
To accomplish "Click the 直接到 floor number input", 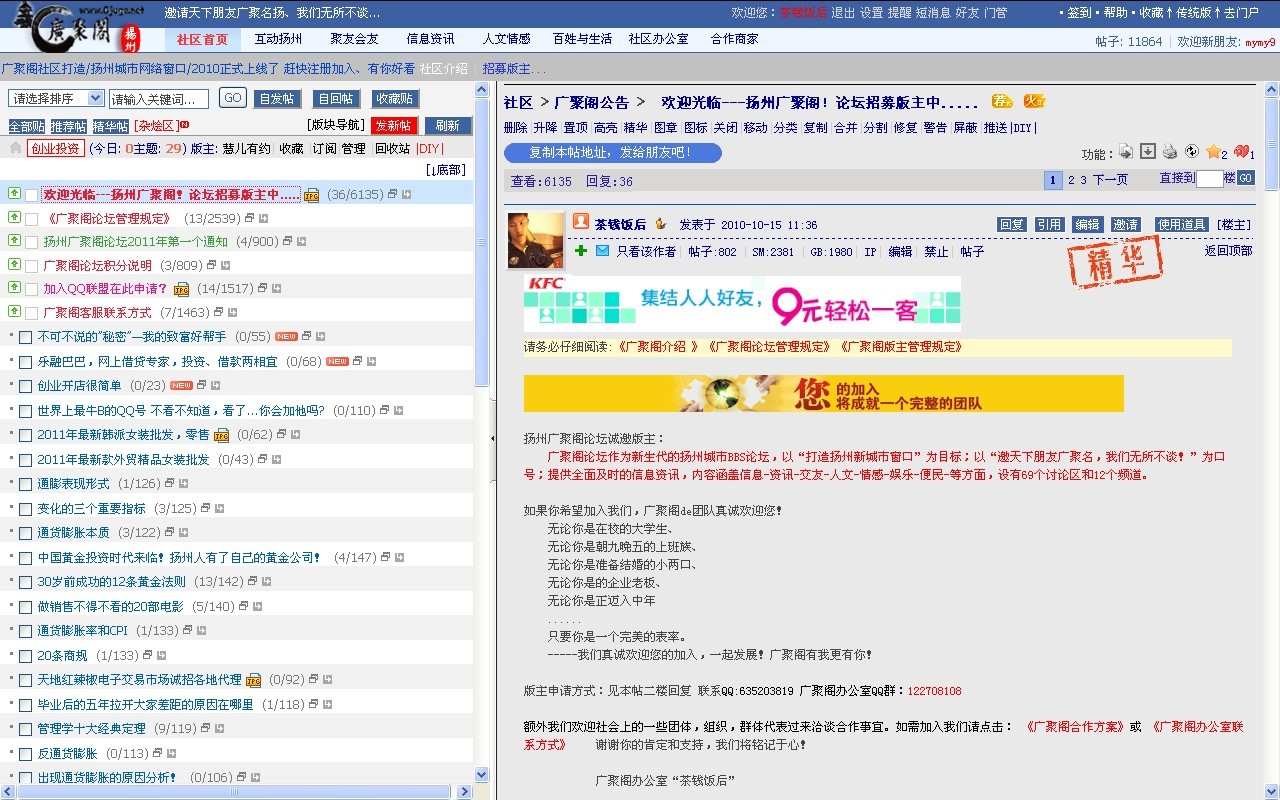I will 1209,179.
